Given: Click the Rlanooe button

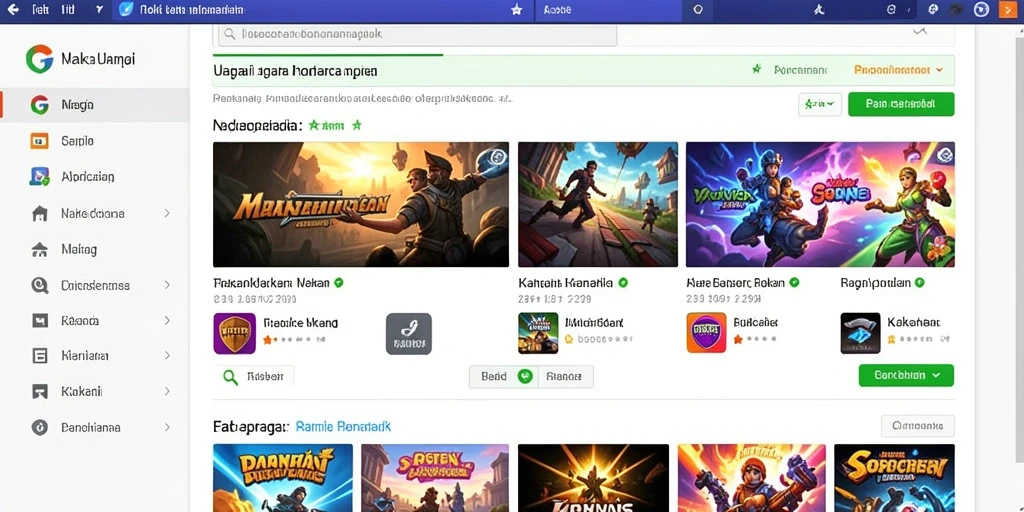Looking at the screenshot, I should pyautogui.click(x=565, y=377).
